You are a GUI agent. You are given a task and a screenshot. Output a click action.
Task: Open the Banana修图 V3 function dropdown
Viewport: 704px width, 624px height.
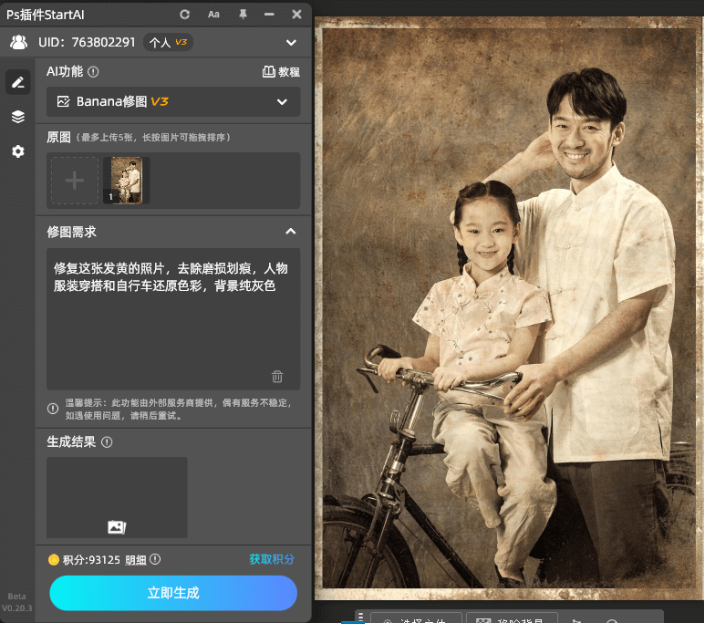(x=173, y=102)
